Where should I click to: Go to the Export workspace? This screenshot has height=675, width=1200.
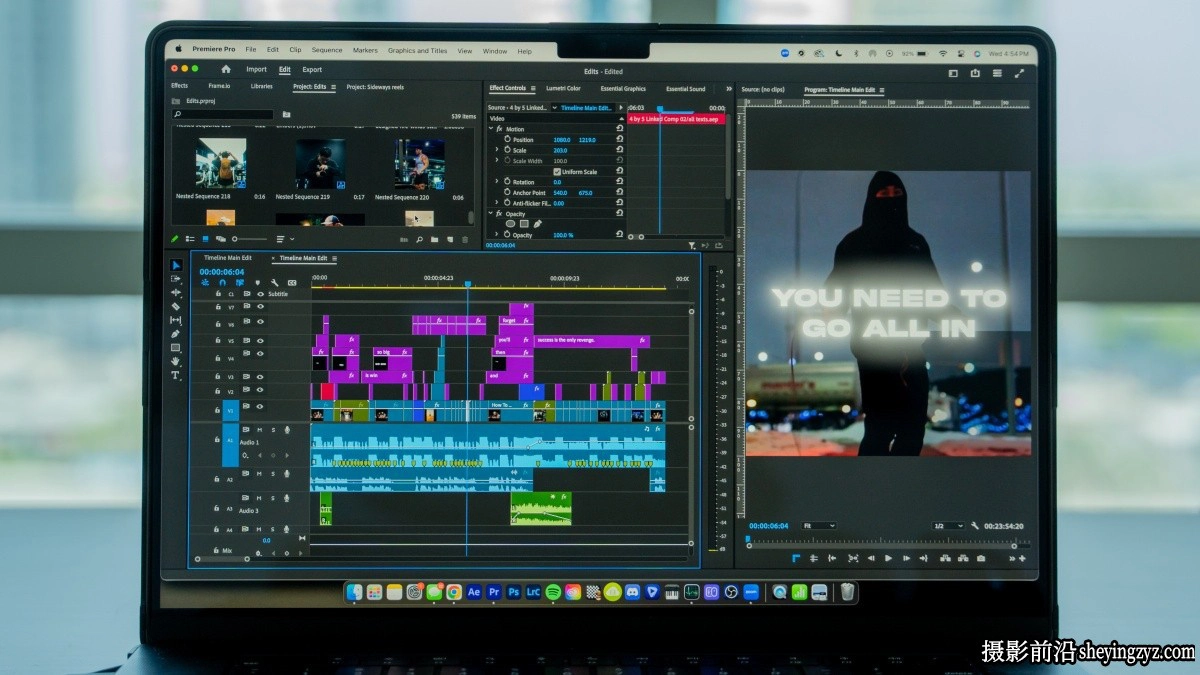pos(312,69)
